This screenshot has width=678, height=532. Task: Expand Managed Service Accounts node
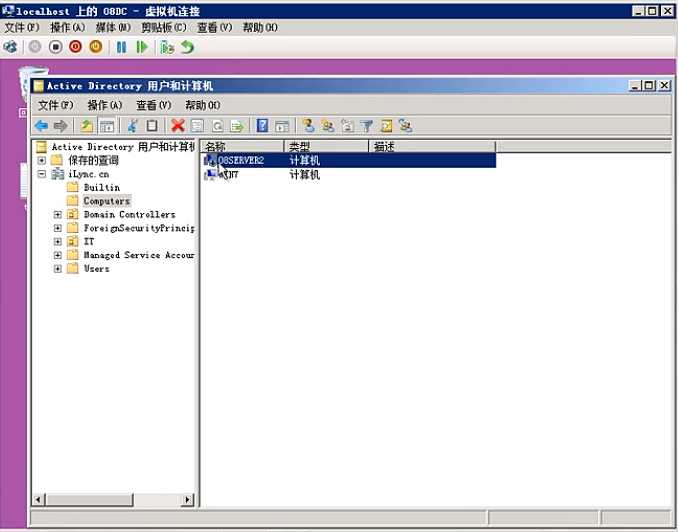(x=58, y=255)
